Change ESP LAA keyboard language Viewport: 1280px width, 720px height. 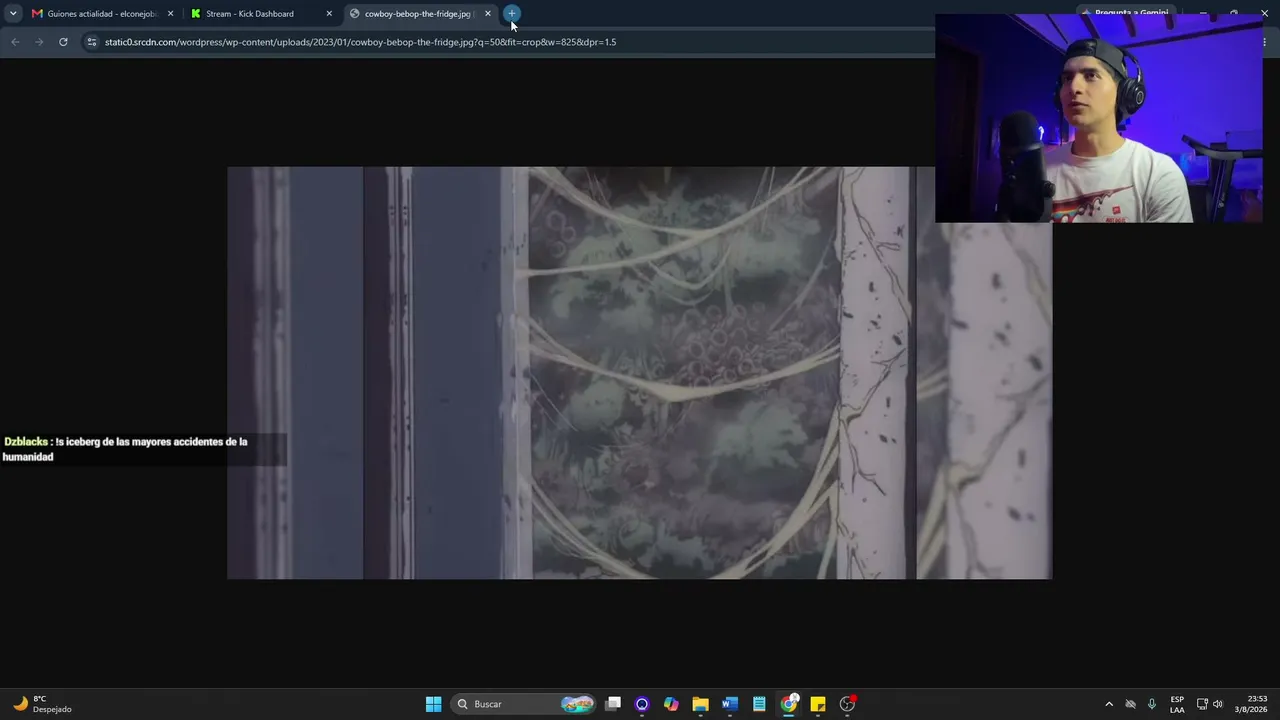[x=1177, y=704]
